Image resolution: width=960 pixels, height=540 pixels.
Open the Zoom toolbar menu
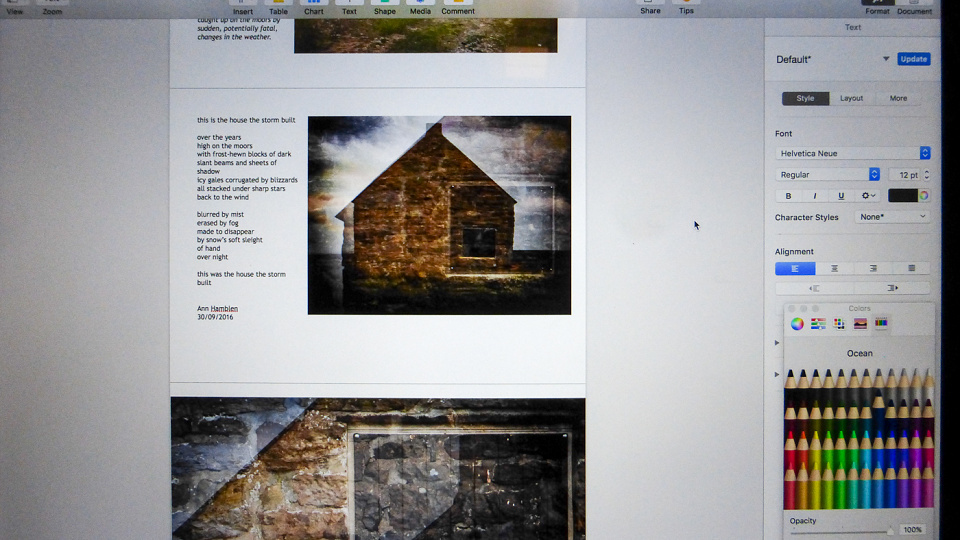52,9
